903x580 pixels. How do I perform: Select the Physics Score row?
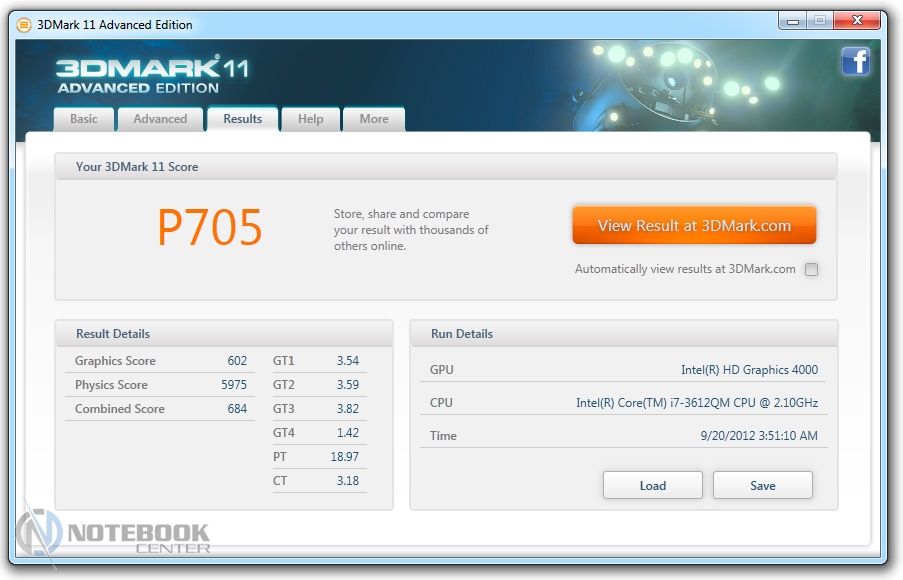click(x=160, y=385)
